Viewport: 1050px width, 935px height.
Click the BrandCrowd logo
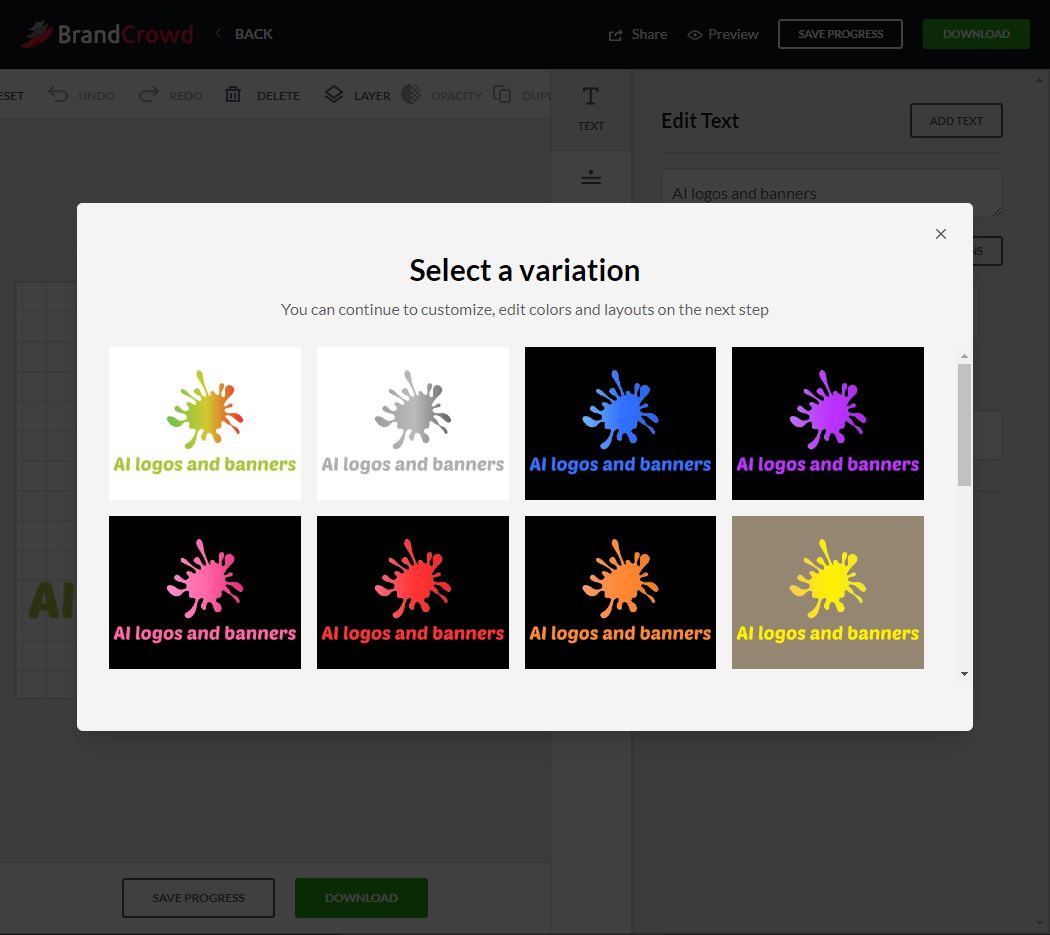[107, 34]
